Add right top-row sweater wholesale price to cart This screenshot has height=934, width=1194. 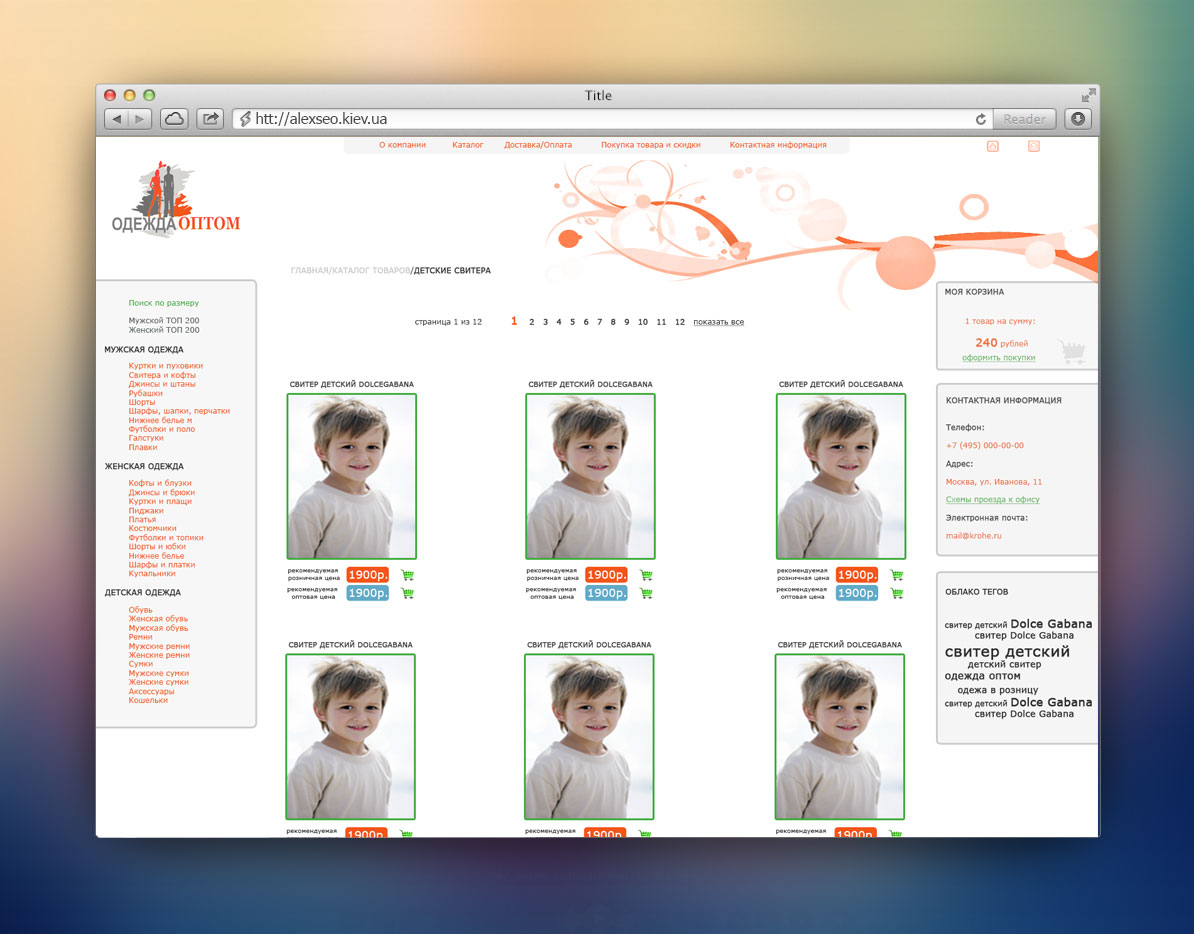pyautogui.click(x=897, y=593)
